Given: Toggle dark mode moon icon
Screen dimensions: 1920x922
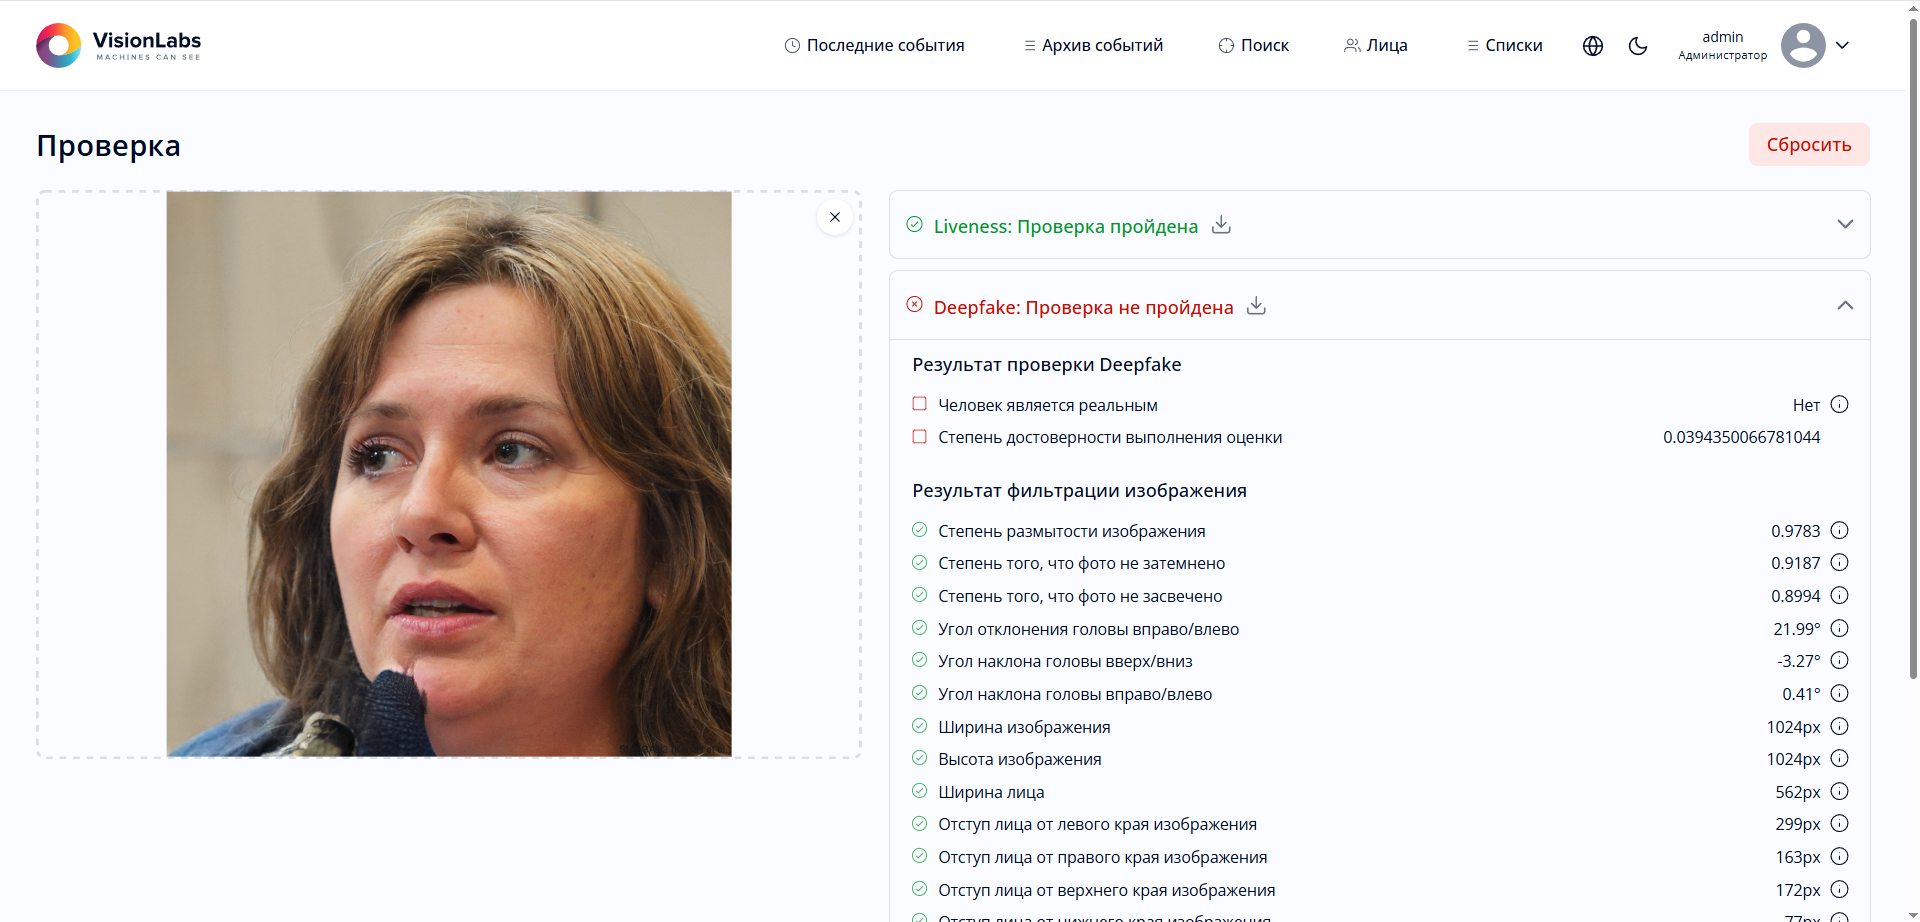Looking at the screenshot, I should point(1638,46).
